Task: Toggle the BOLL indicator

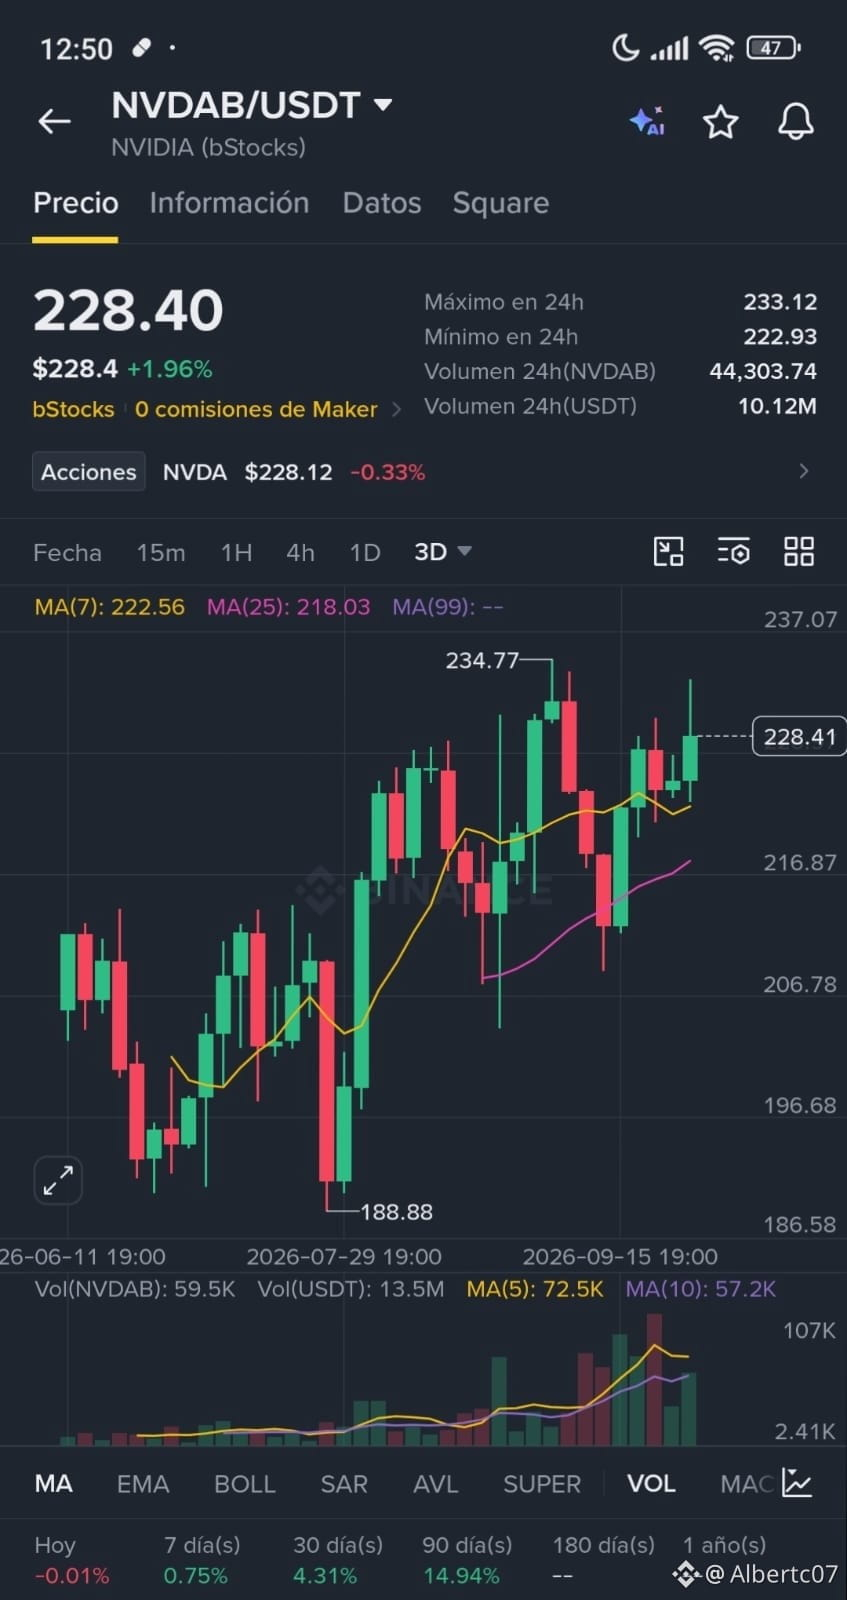Action: (x=244, y=1484)
